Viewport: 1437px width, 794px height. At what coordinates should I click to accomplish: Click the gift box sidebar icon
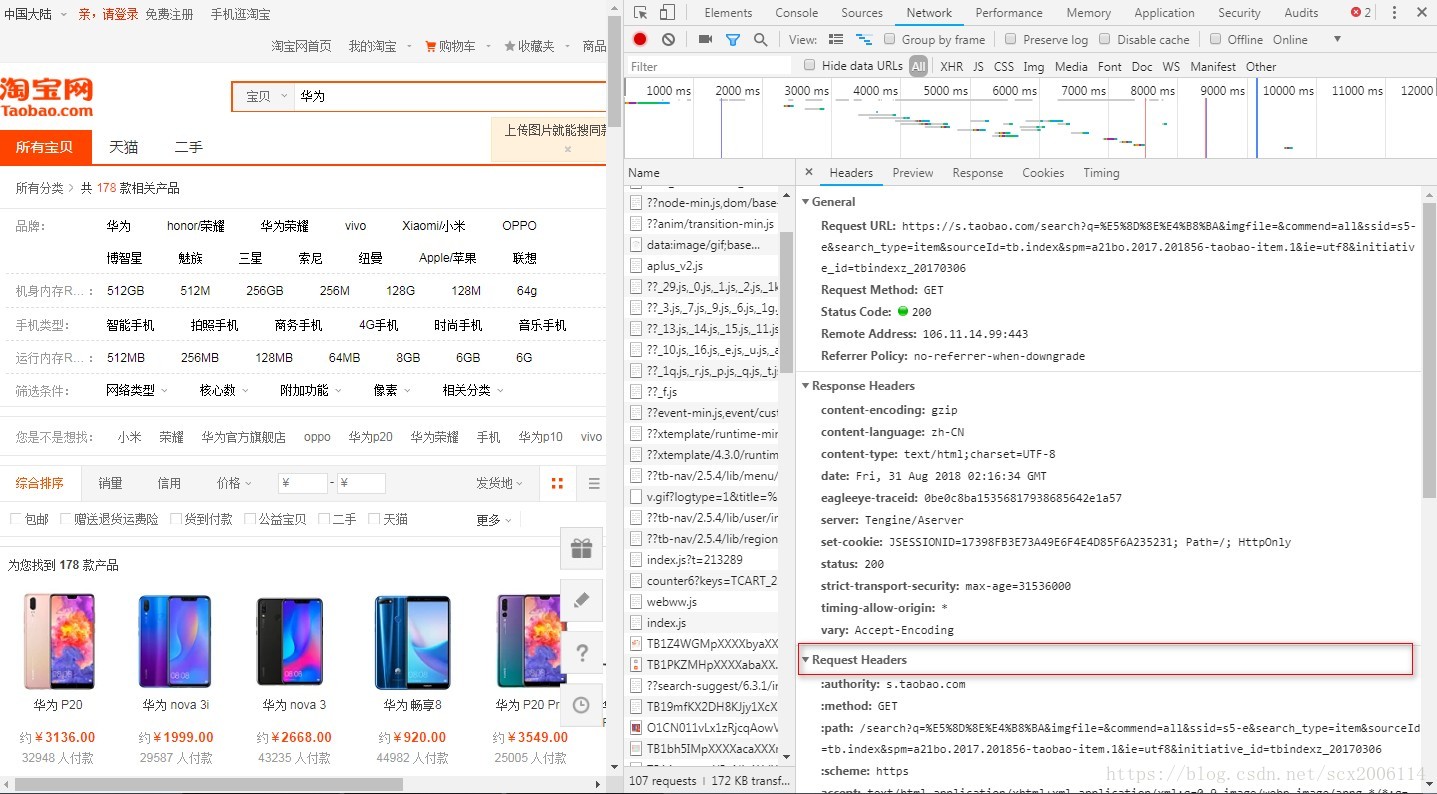(x=581, y=548)
